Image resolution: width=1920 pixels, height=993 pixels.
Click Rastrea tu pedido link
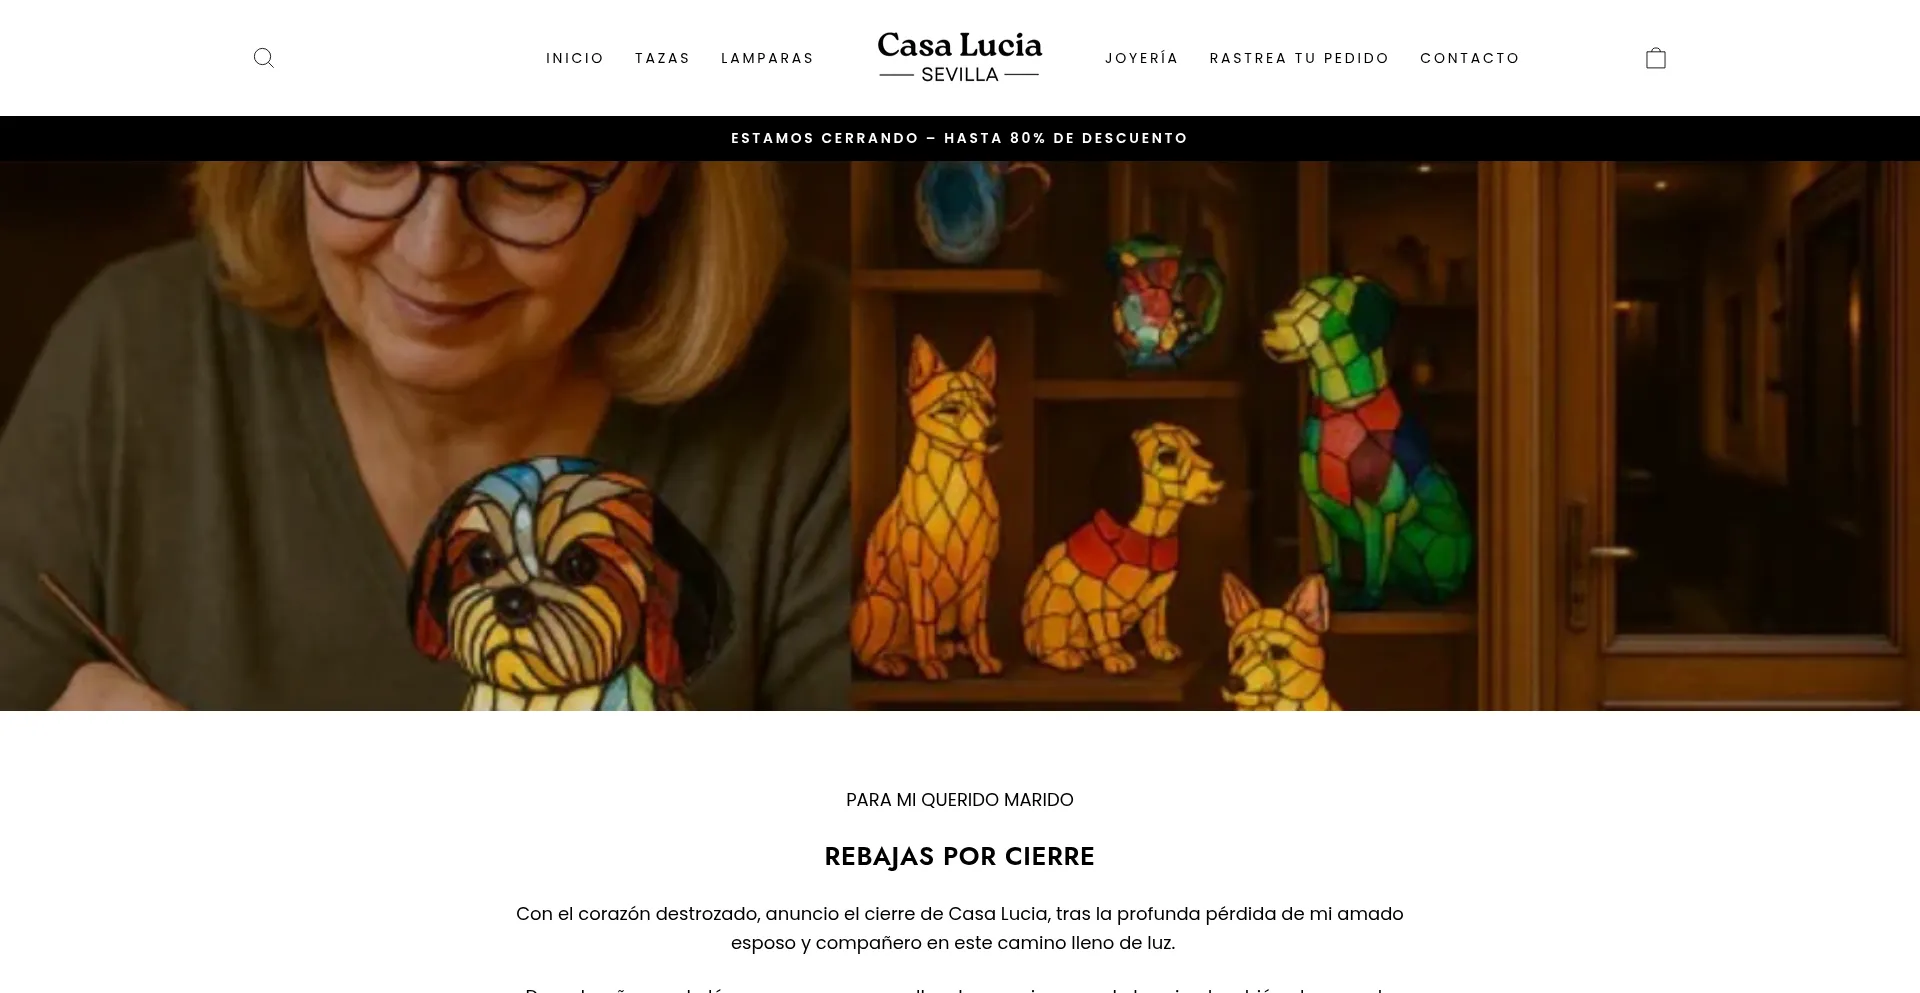[1300, 58]
